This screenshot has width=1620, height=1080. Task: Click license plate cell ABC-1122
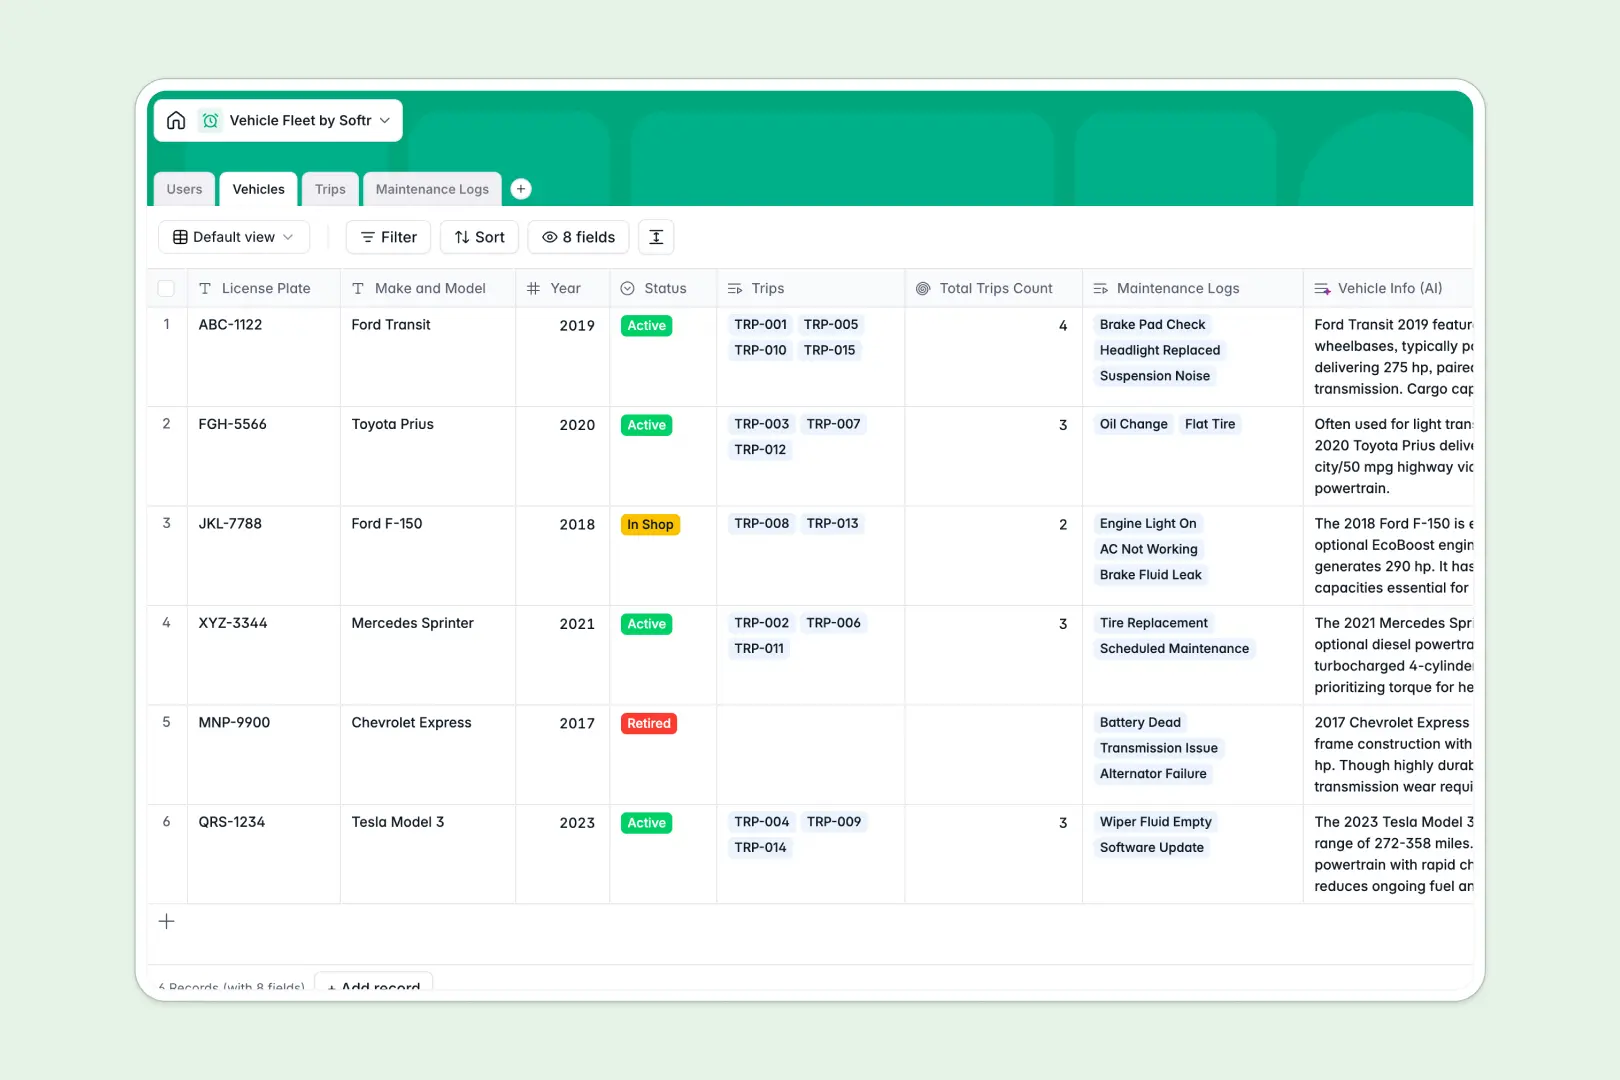click(264, 357)
